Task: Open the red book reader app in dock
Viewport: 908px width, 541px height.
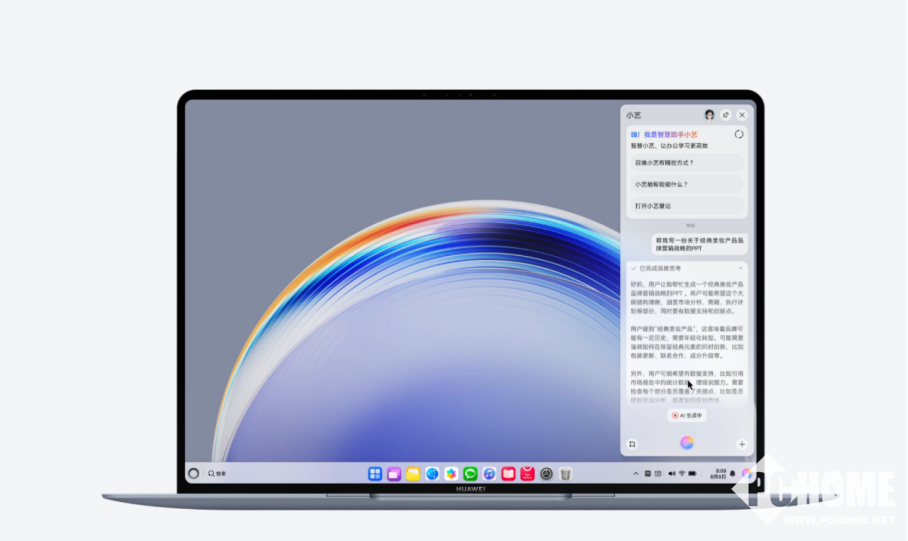Action: 508,474
